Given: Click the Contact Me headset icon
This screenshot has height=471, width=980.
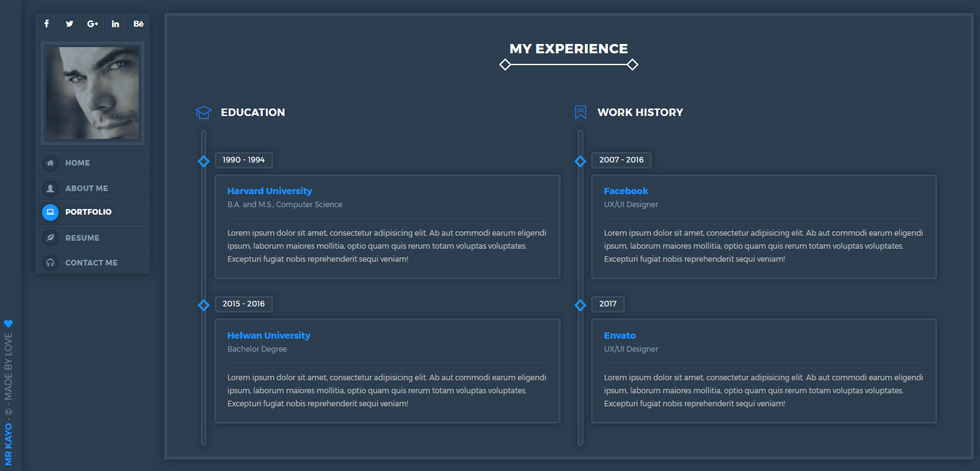Looking at the screenshot, I should point(50,263).
